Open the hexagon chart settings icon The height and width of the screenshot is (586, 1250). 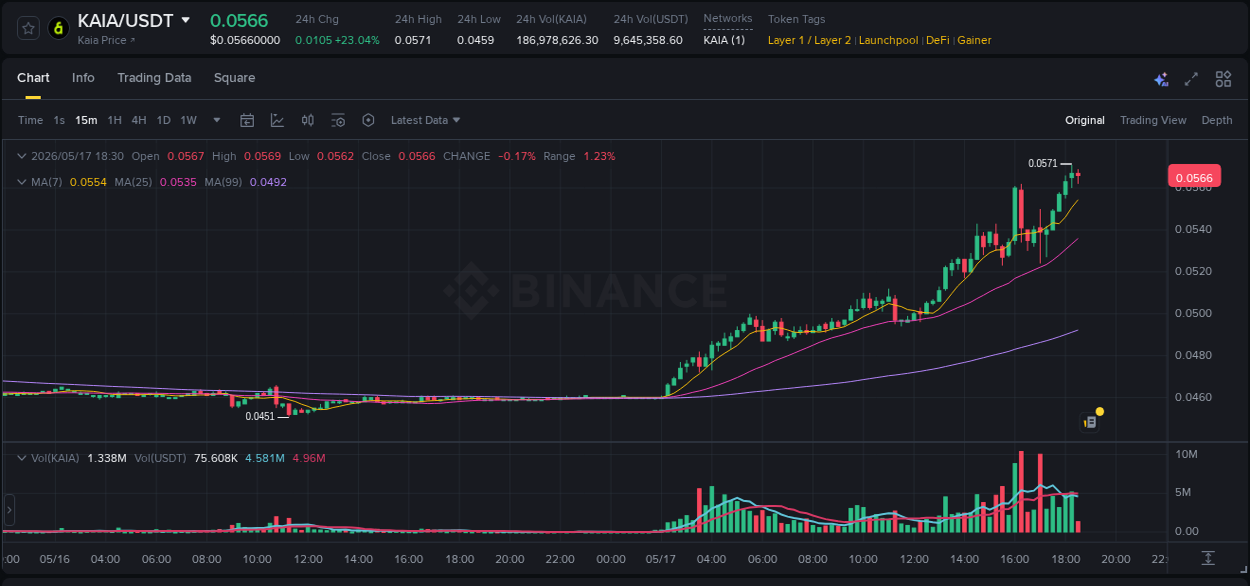pyautogui.click(x=368, y=120)
